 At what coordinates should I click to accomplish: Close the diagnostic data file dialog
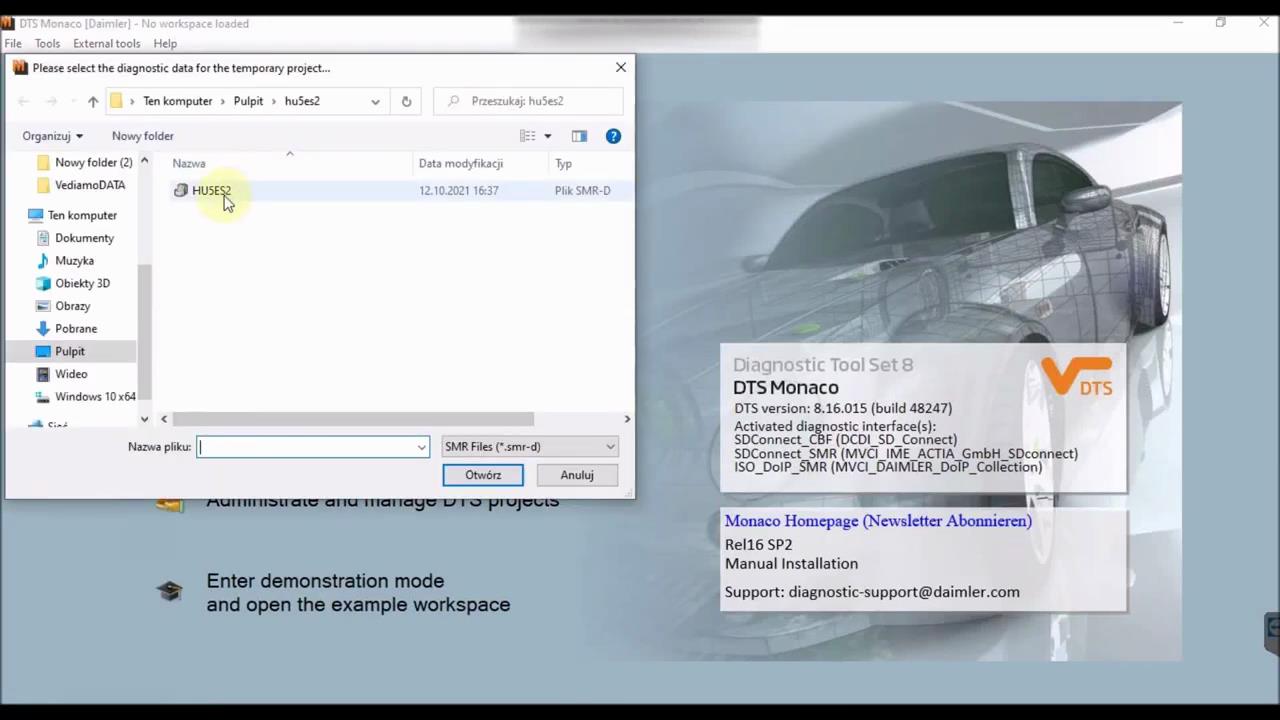pyautogui.click(x=621, y=67)
